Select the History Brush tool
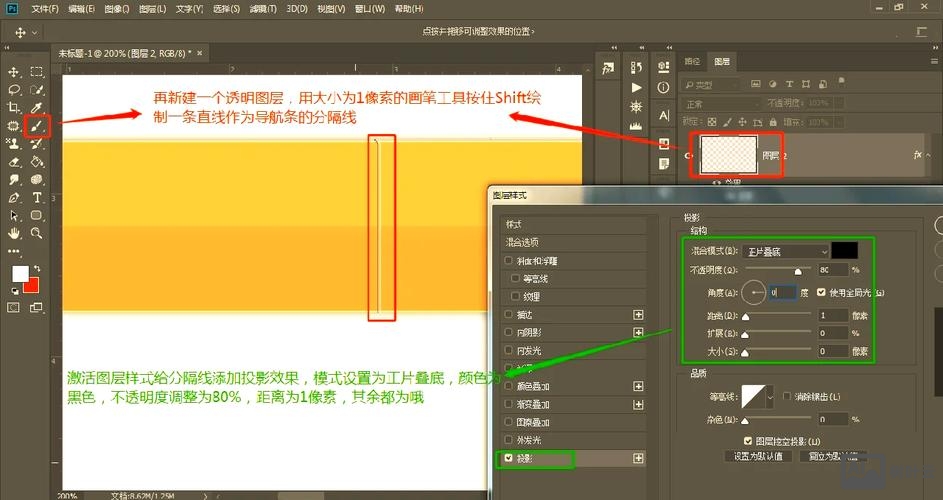This screenshot has width=943, height=500. pyautogui.click(x=37, y=144)
